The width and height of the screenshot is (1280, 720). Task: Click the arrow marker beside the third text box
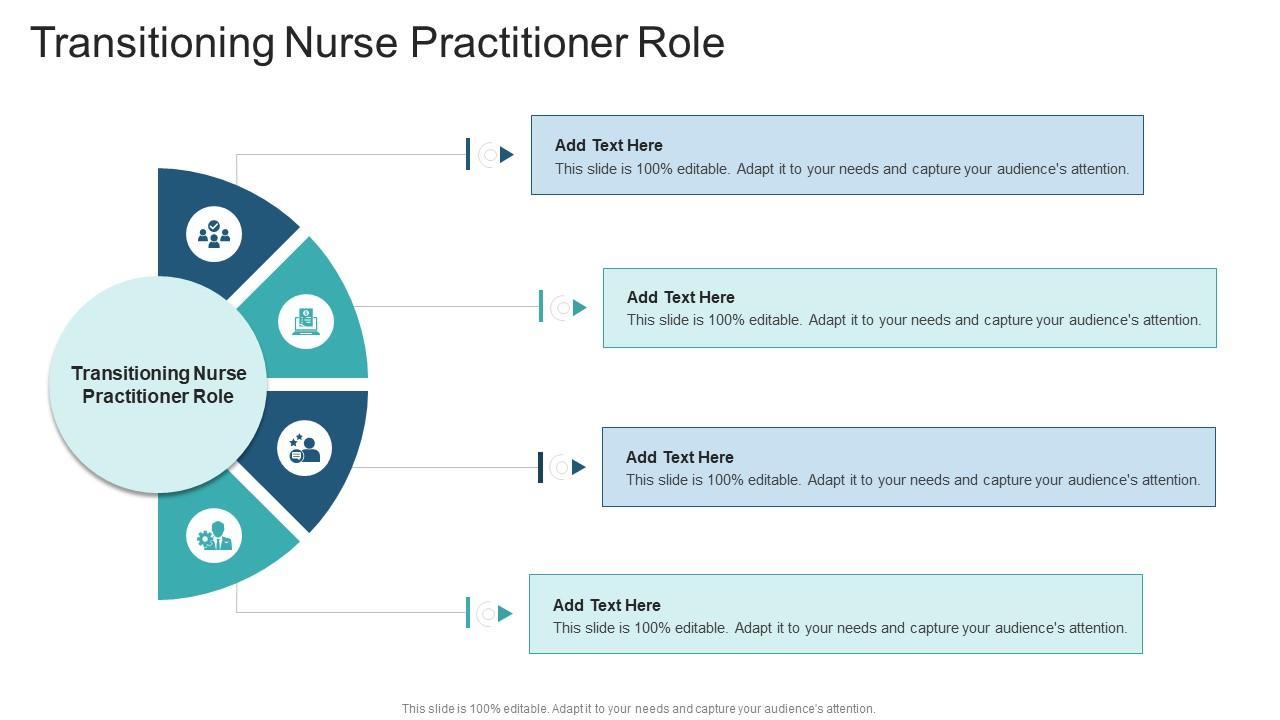[578, 467]
